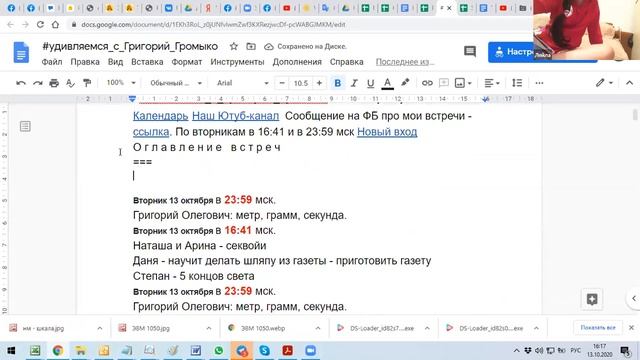Toggle Italic formatting

(x=354, y=83)
